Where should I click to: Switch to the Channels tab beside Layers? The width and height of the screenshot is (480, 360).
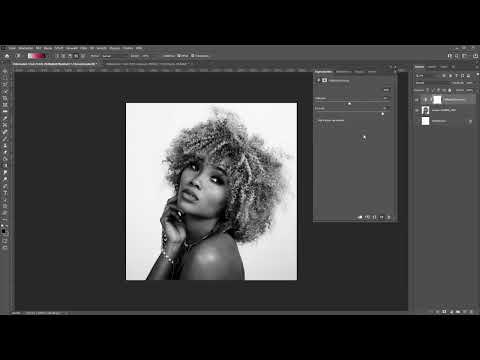coord(432,67)
